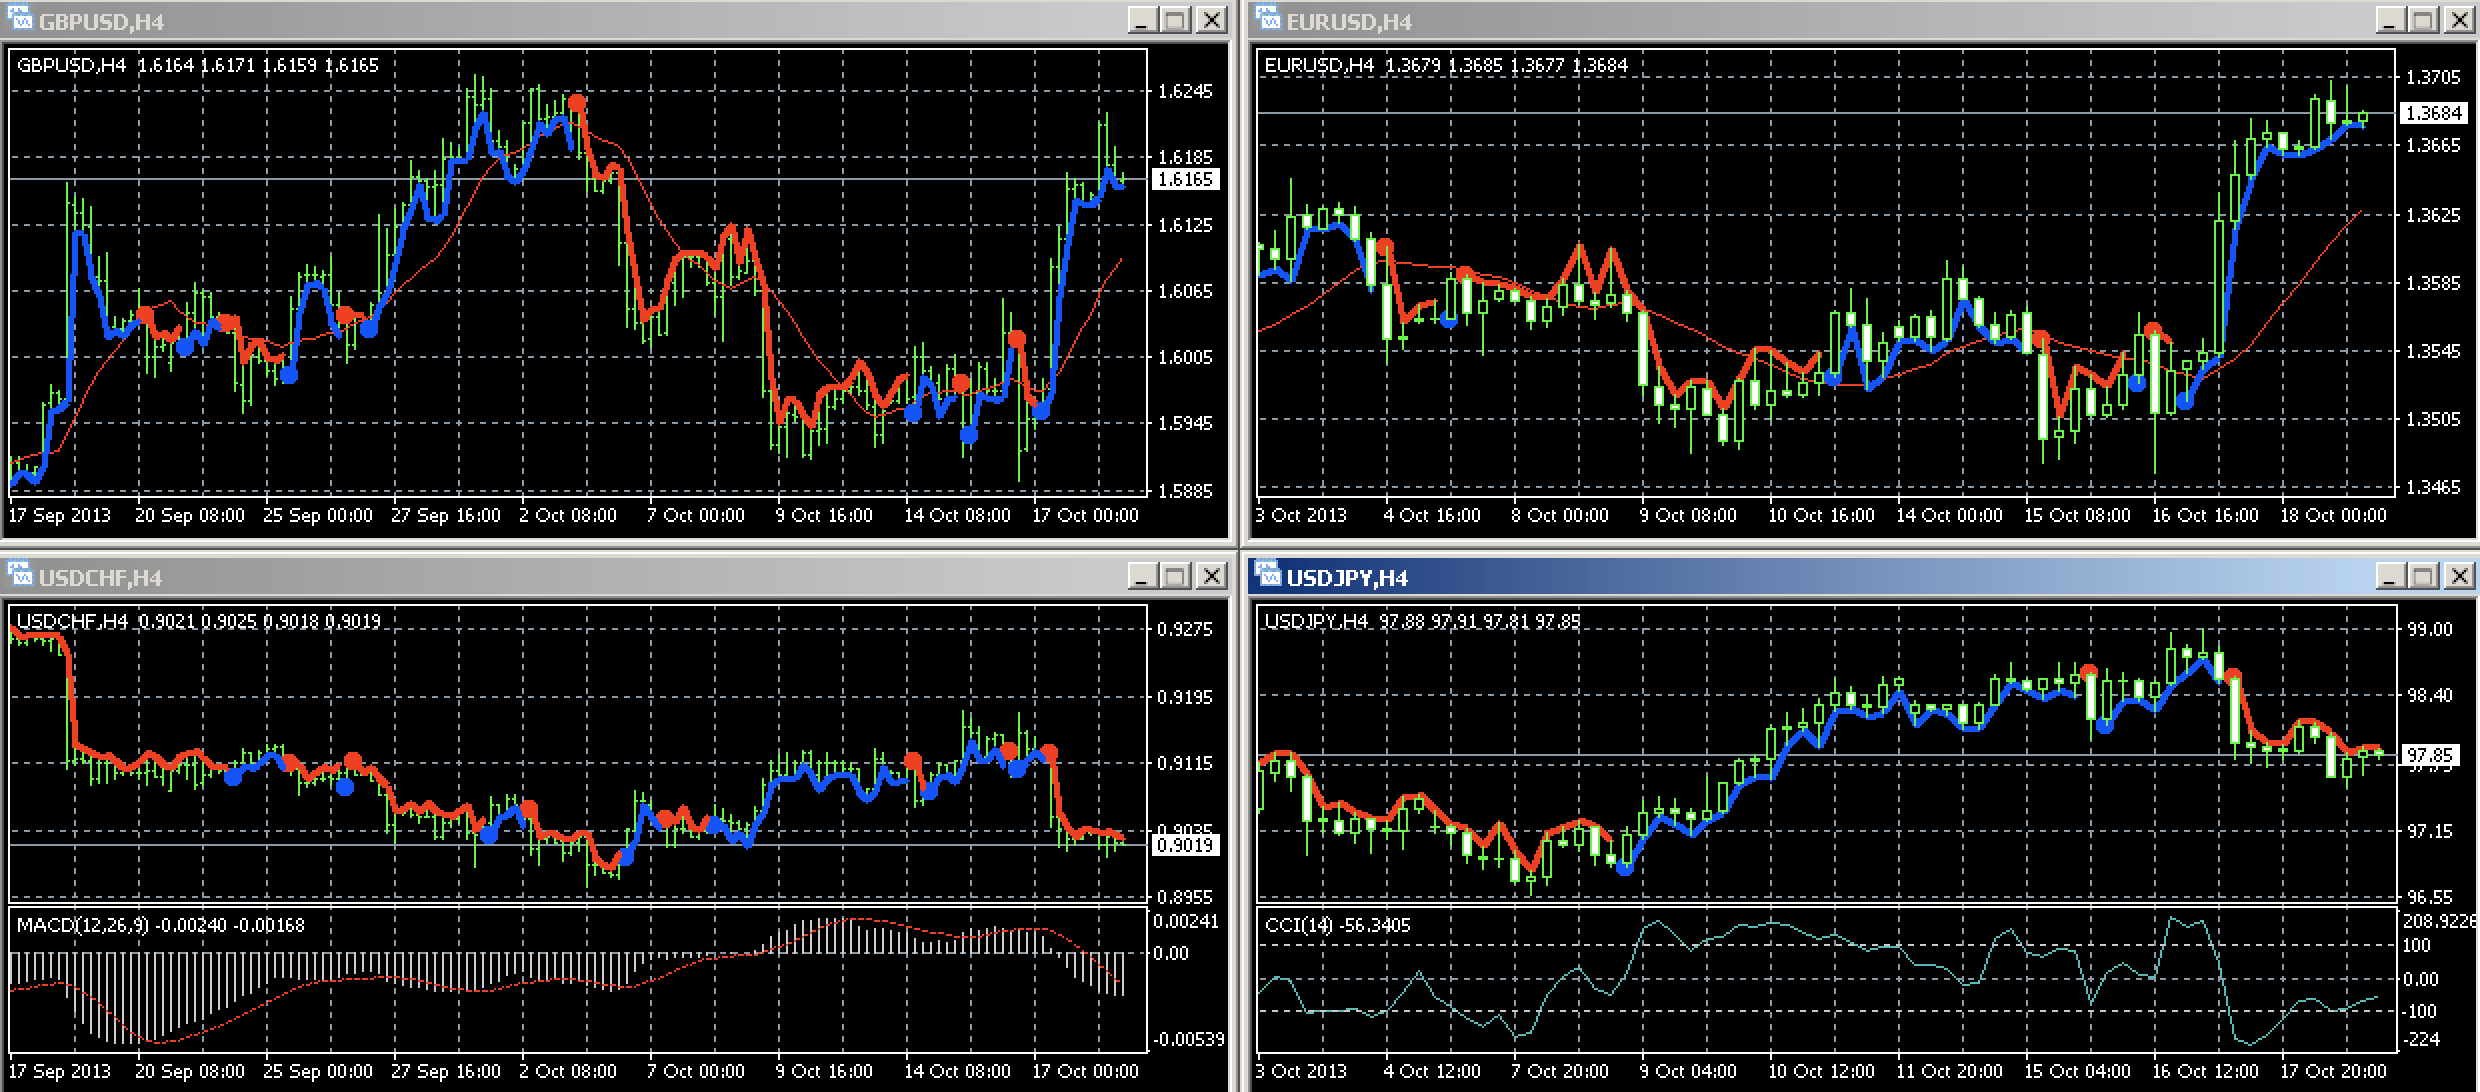Click the 17 Sep 2013 date on GBPUSD axis
This screenshot has height=1092, width=2480.
(60, 515)
